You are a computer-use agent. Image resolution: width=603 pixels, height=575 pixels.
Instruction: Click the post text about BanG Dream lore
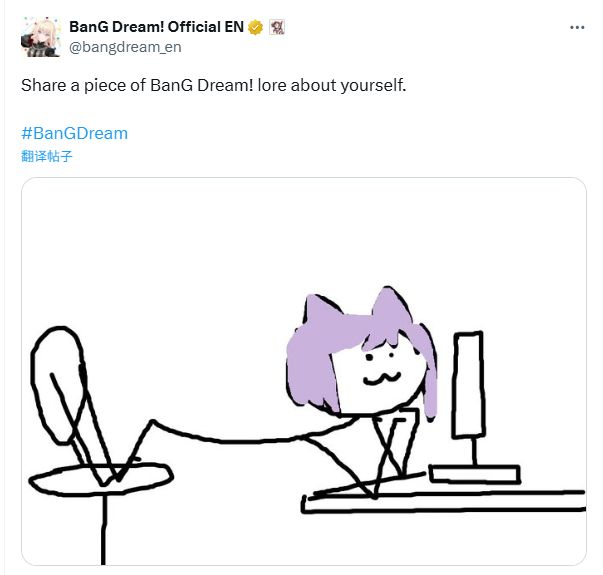click(x=213, y=85)
